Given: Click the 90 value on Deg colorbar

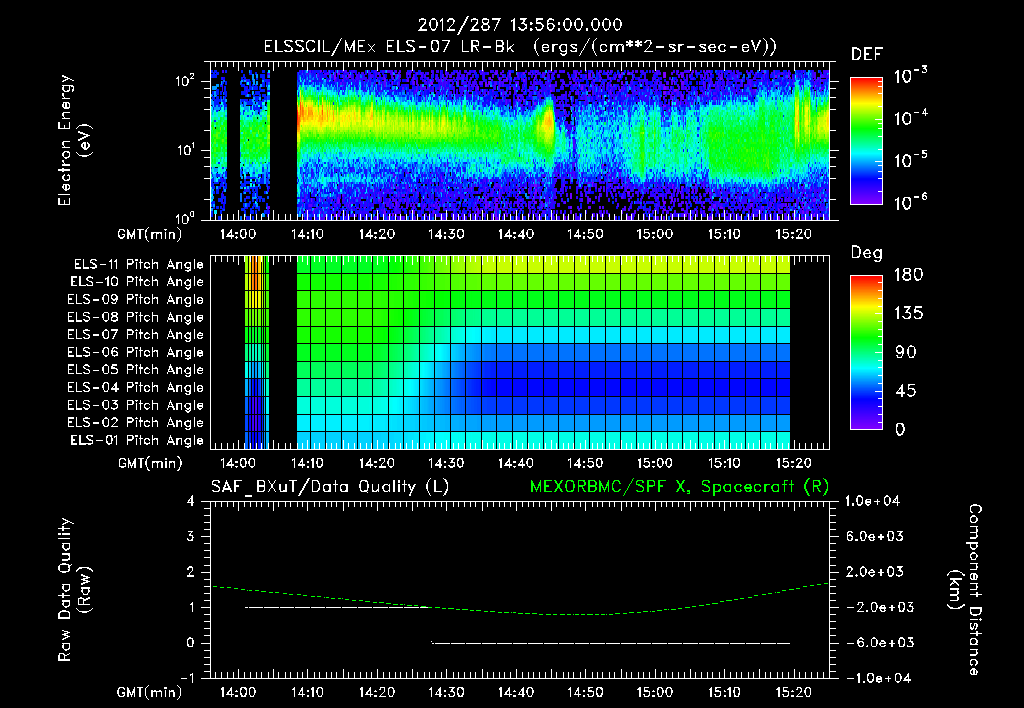Looking at the screenshot, I should click(906, 353).
